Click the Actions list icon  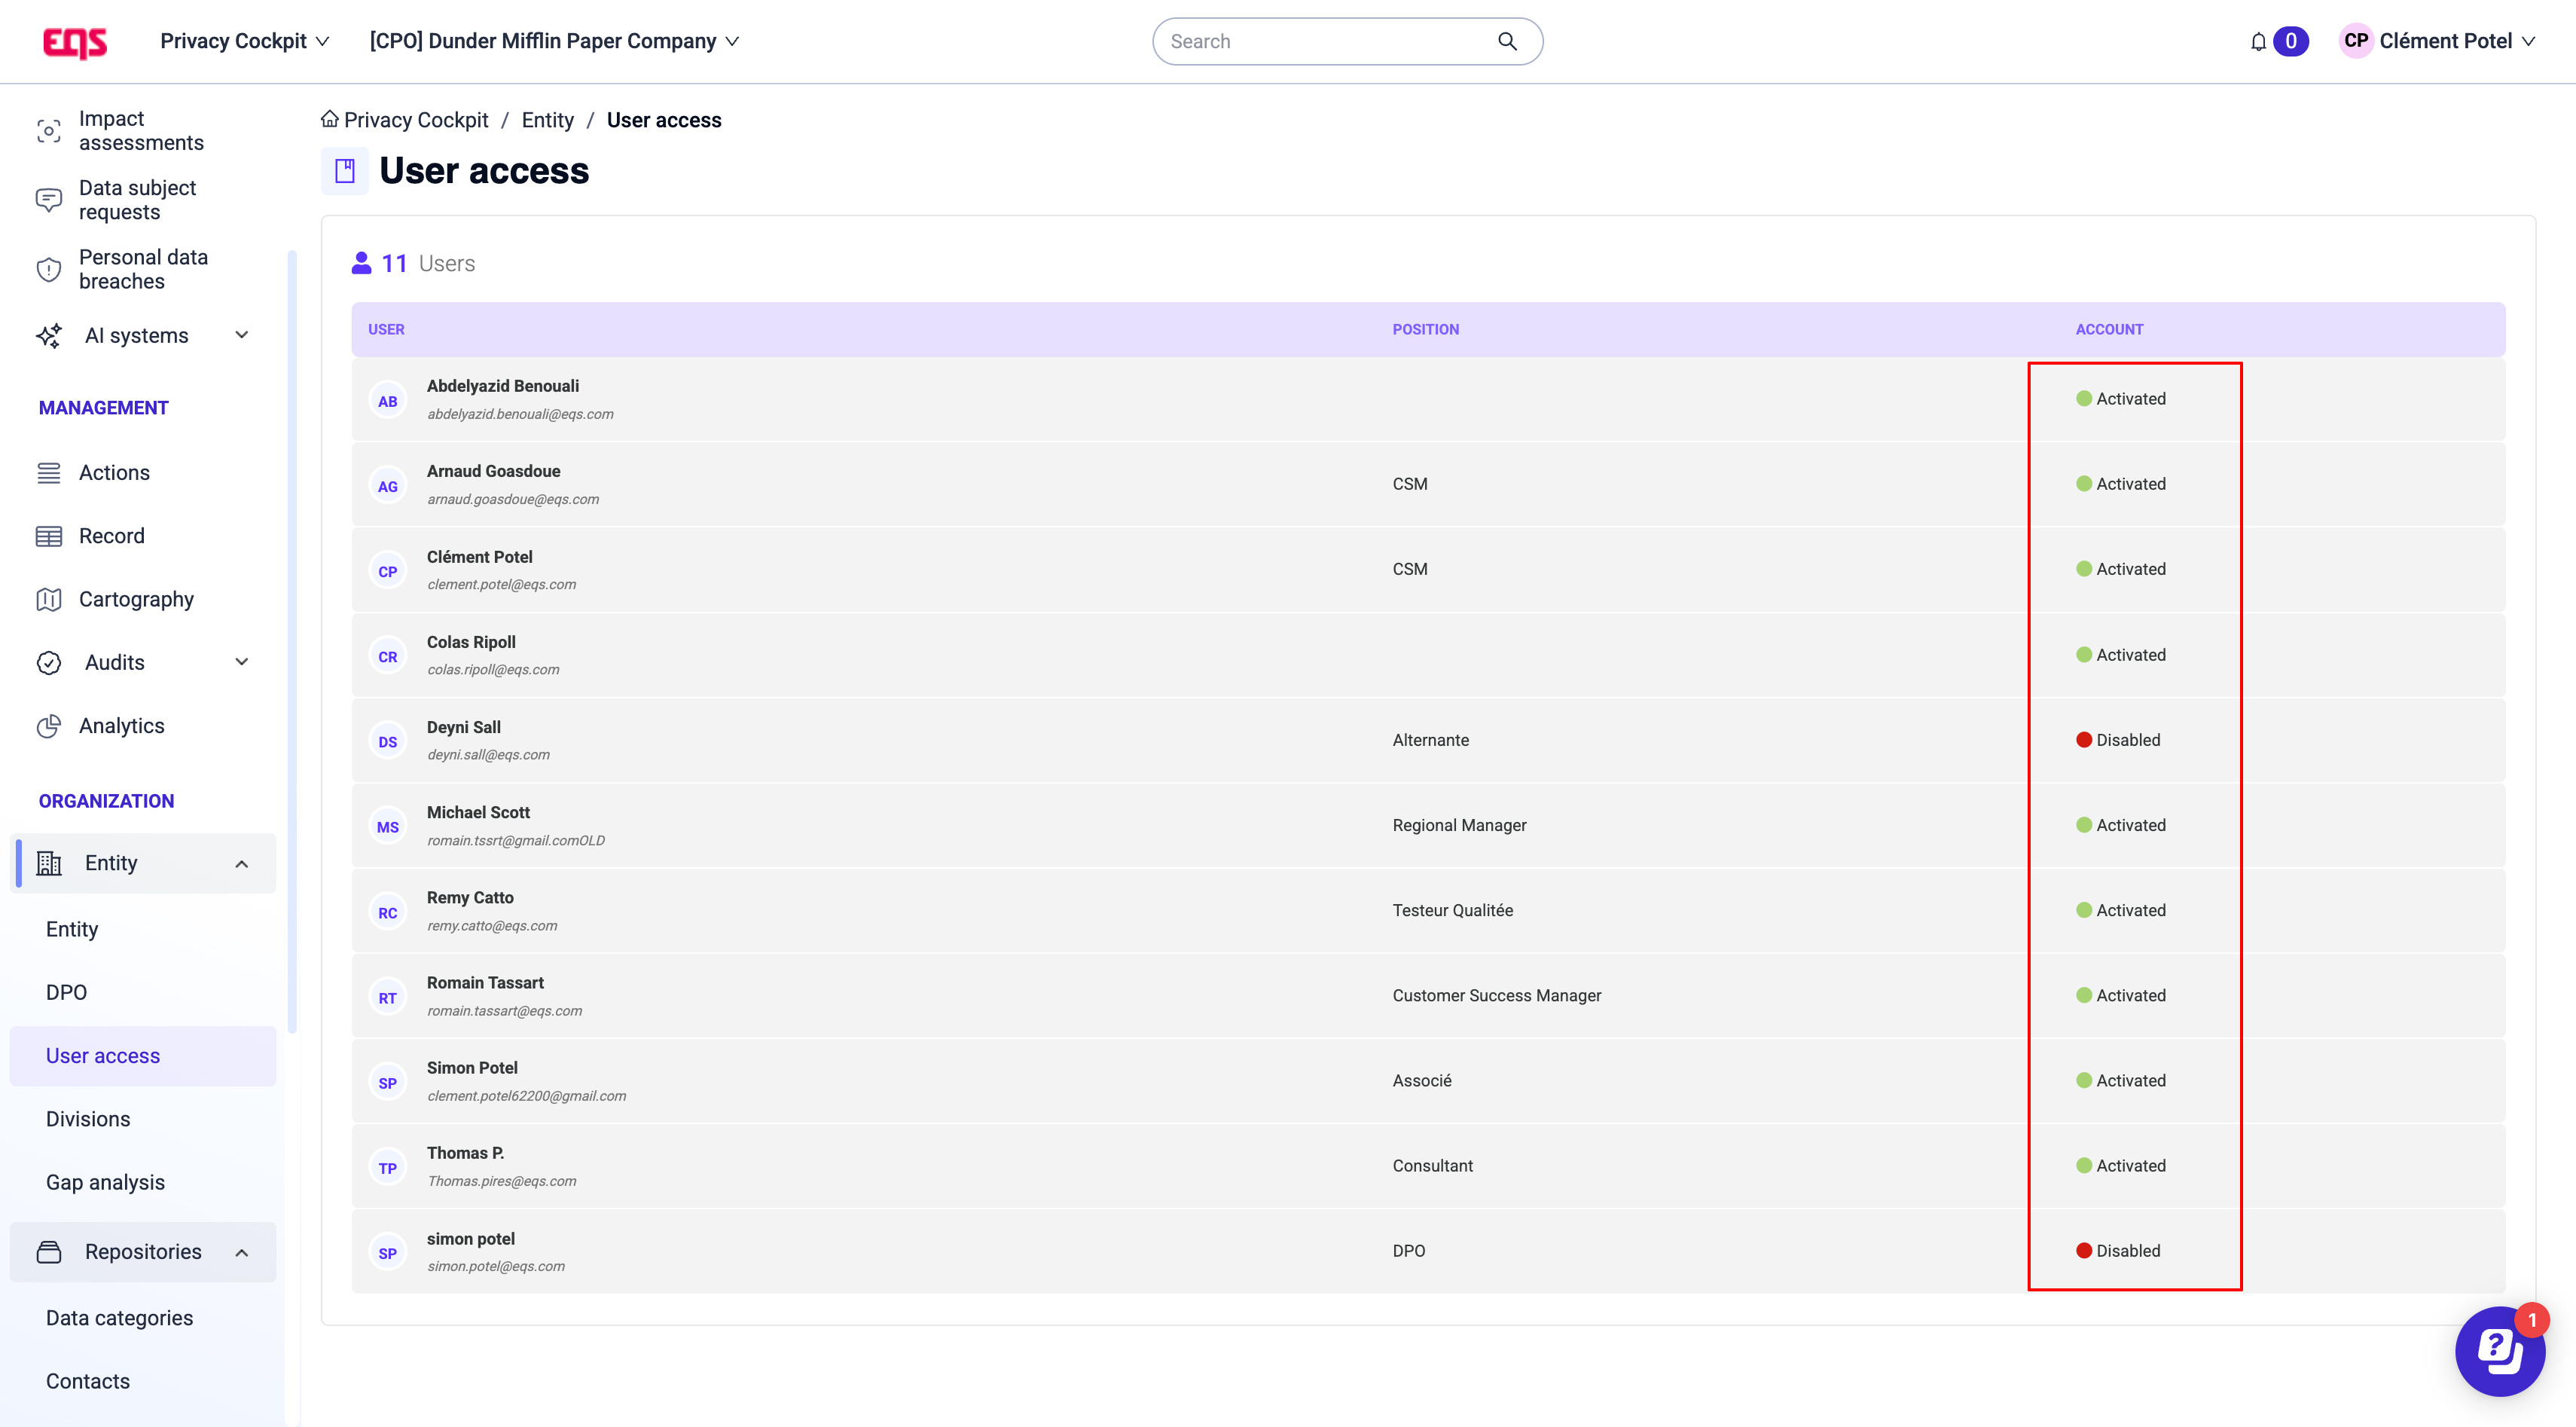click(x=49, y=473)
